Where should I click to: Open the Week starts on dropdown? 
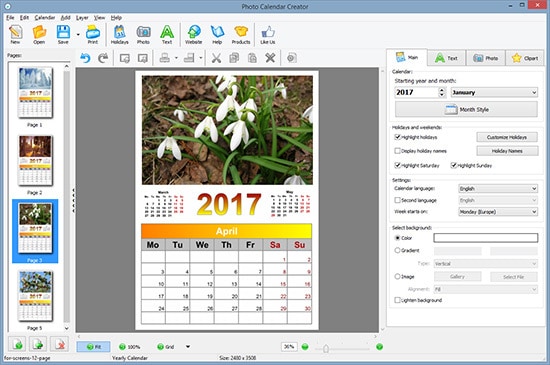(498, 212)
